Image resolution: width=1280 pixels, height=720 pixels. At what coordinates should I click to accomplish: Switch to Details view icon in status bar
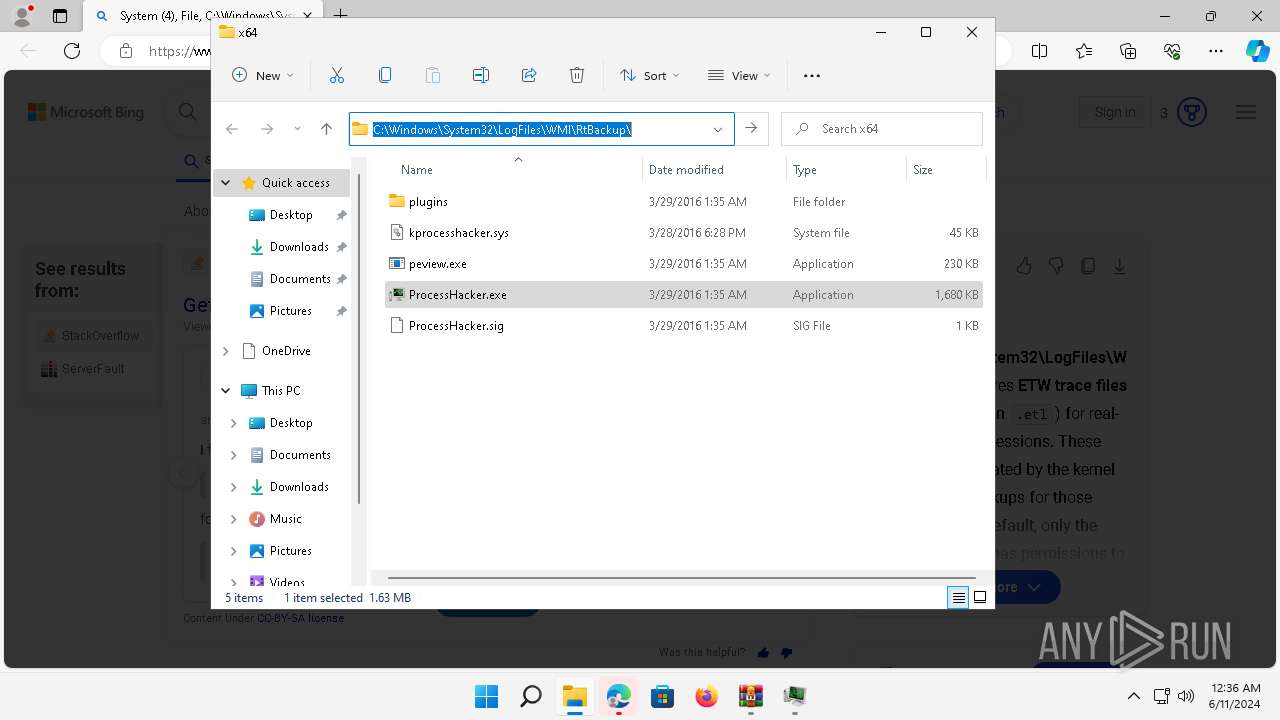(x=958, y=598)
